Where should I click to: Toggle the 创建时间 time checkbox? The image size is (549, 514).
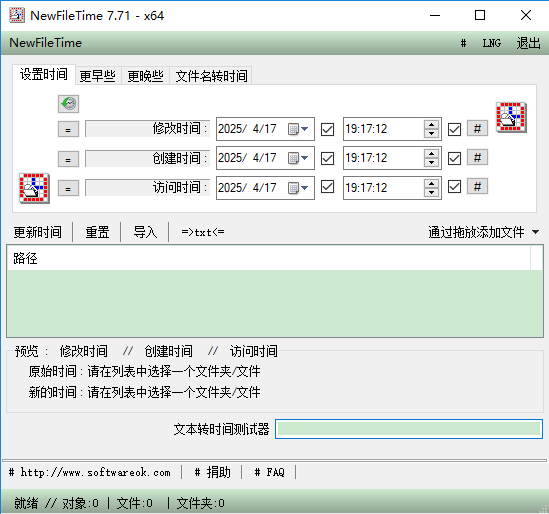pos(454,158)
